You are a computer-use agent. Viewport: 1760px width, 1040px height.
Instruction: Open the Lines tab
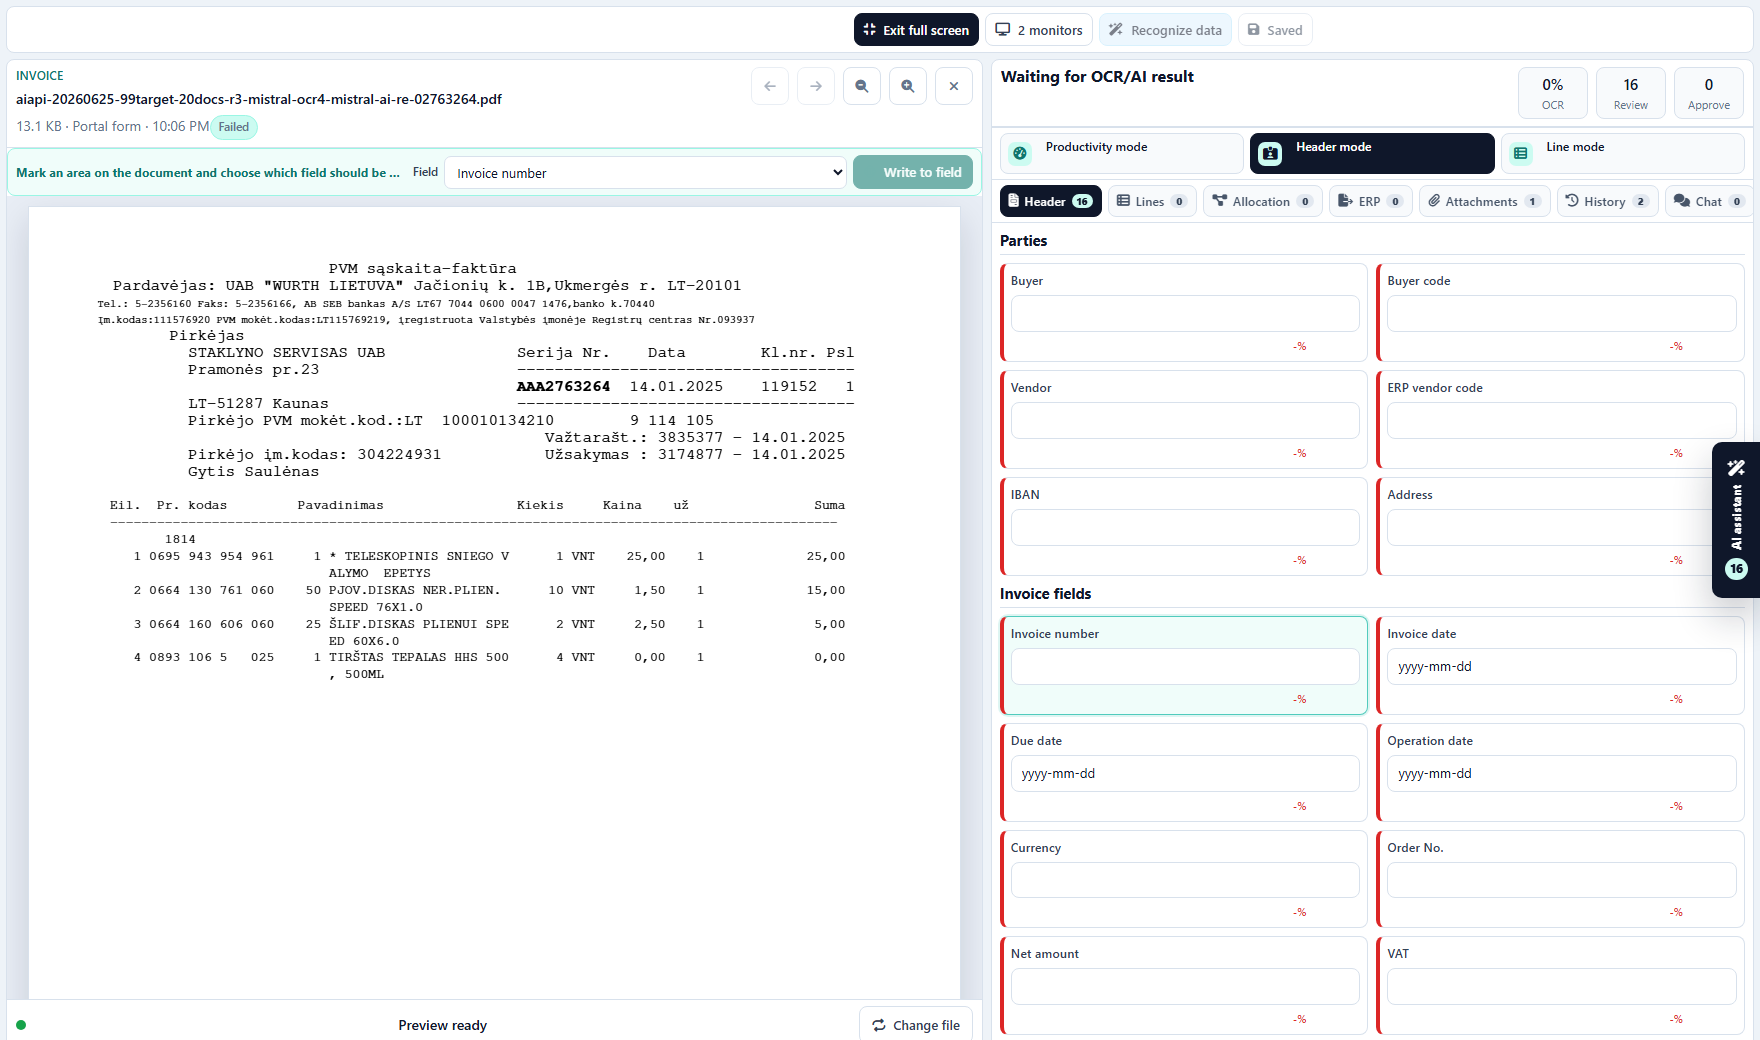(1152, 201)
